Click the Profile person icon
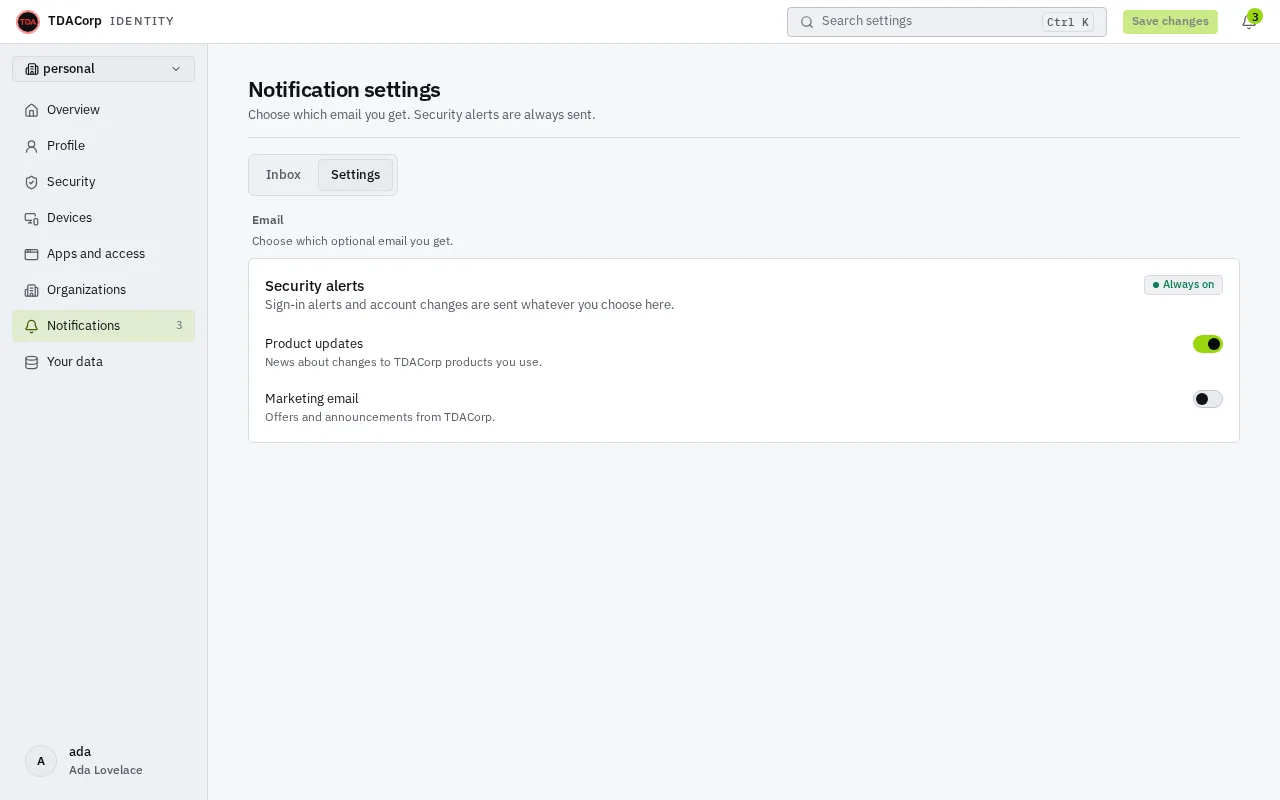The height and width of the screenshot is (800, 1280). point(32,146)
